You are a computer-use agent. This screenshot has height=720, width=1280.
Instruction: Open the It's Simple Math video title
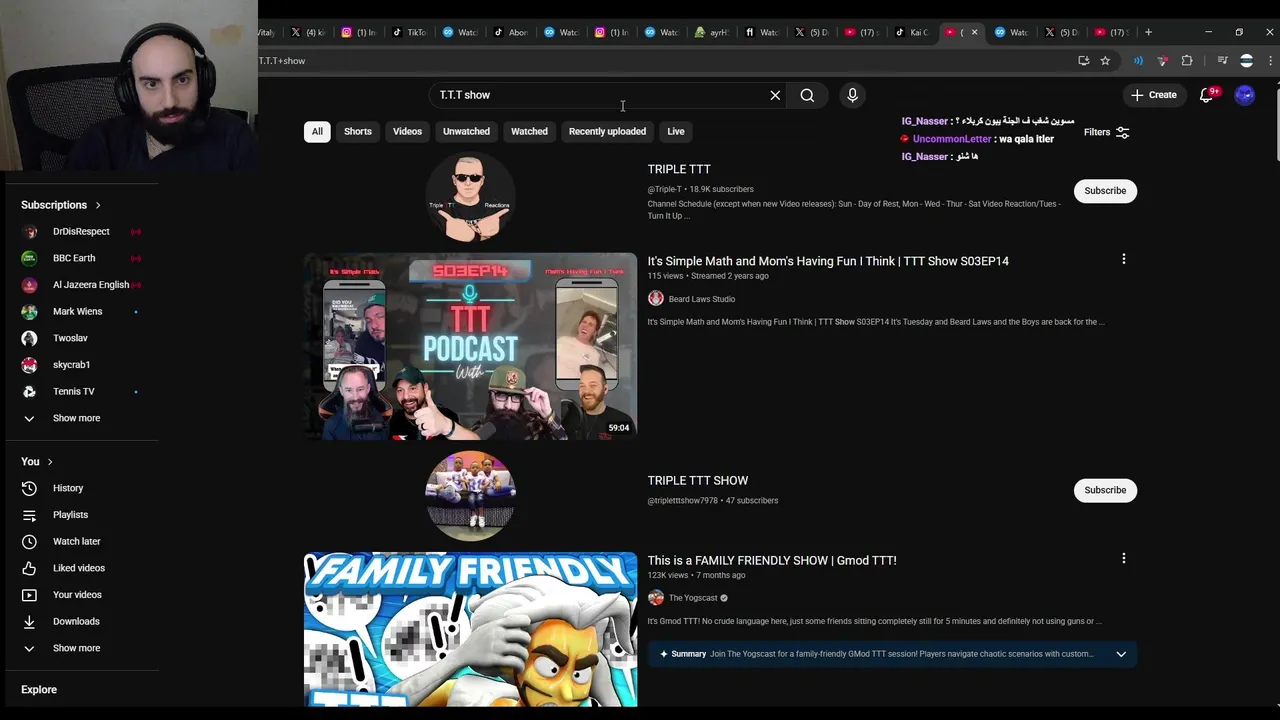coord(828,261)
